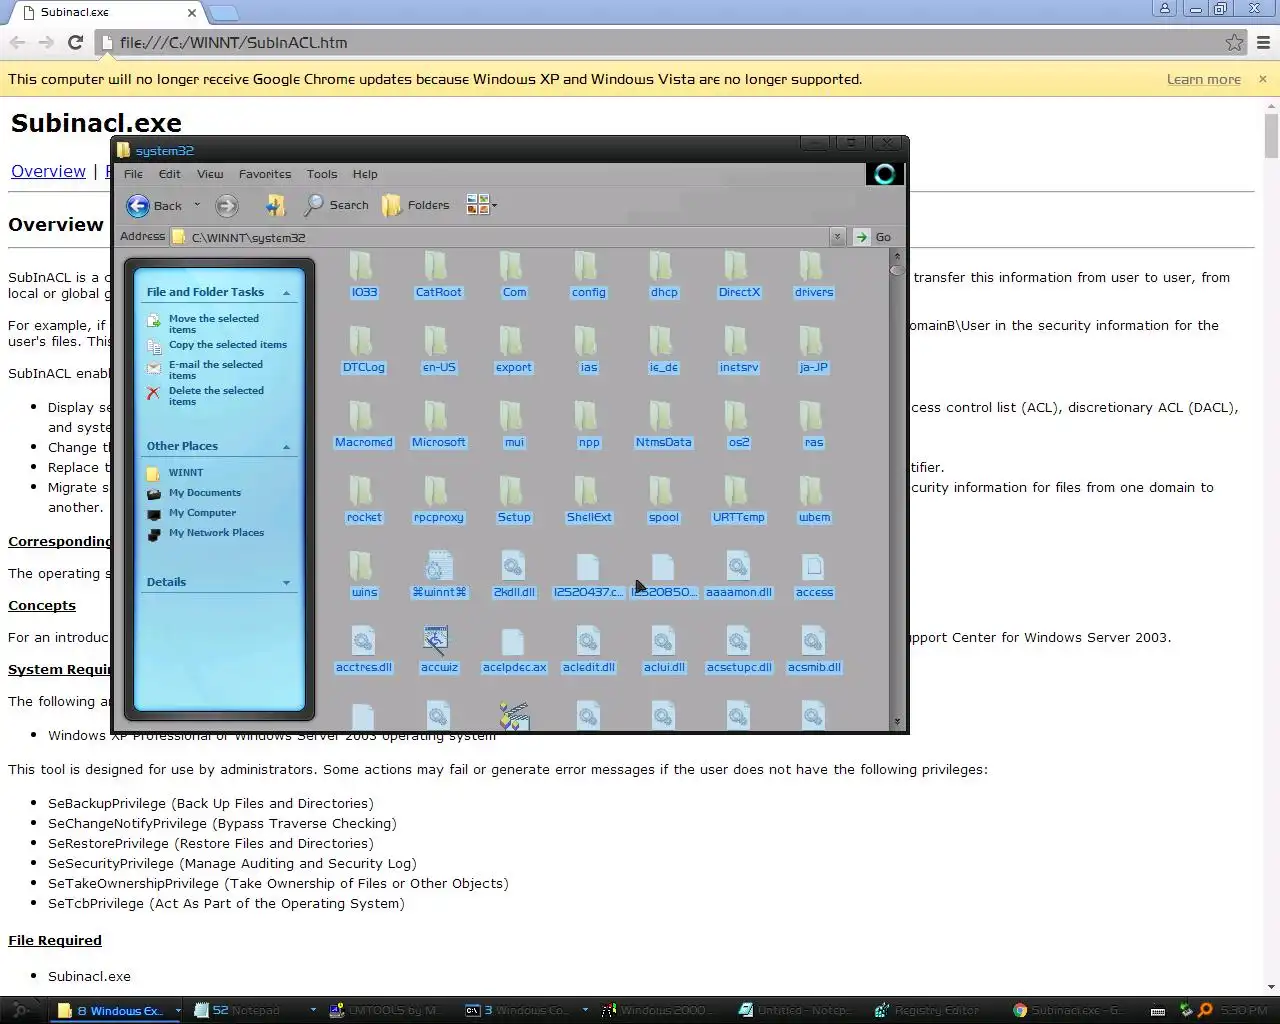Select the Macromed folder icon
Image resolution: width=1280 pixels, height=1024 pixels.
click(x=363, y=416)
